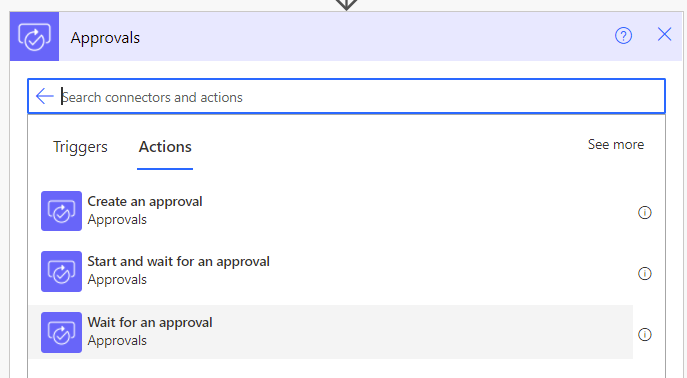Click the Start and wait for approval icon

tap(61, 271)
